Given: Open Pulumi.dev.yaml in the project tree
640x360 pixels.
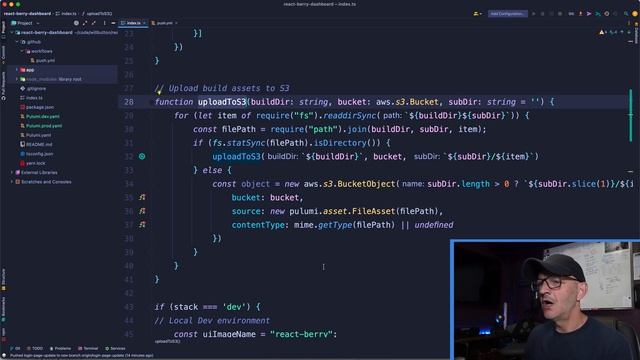Looking at the screenshot, I should (42, 116).
